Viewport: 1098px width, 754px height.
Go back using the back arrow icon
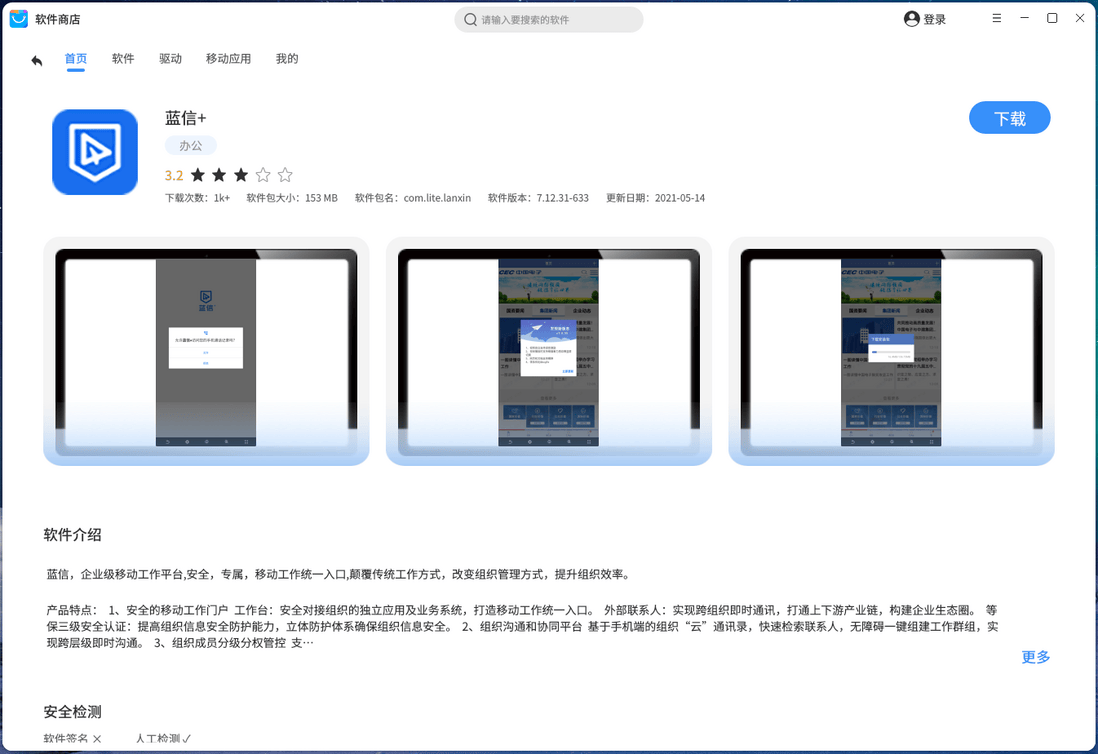point(37,60)
